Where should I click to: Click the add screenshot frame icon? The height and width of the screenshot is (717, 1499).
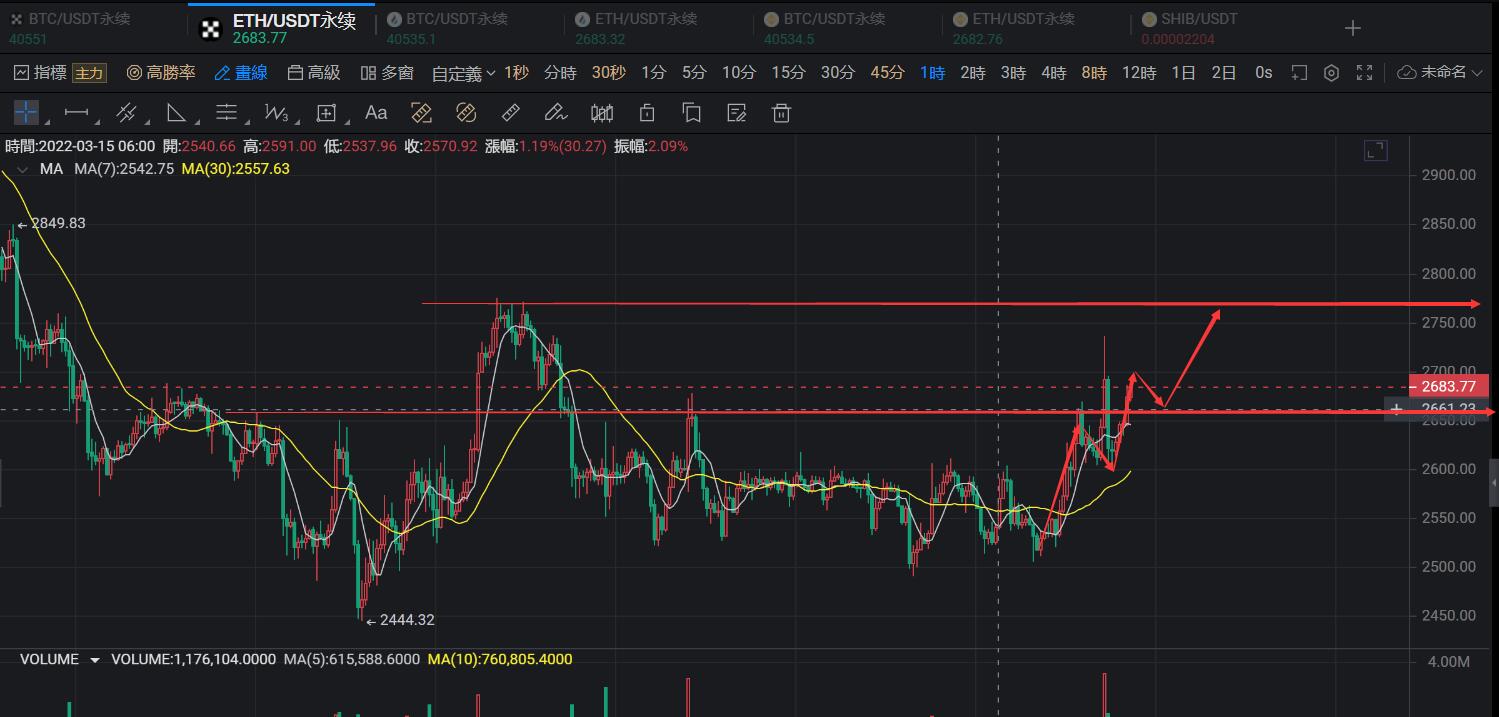coord(1299,72)
